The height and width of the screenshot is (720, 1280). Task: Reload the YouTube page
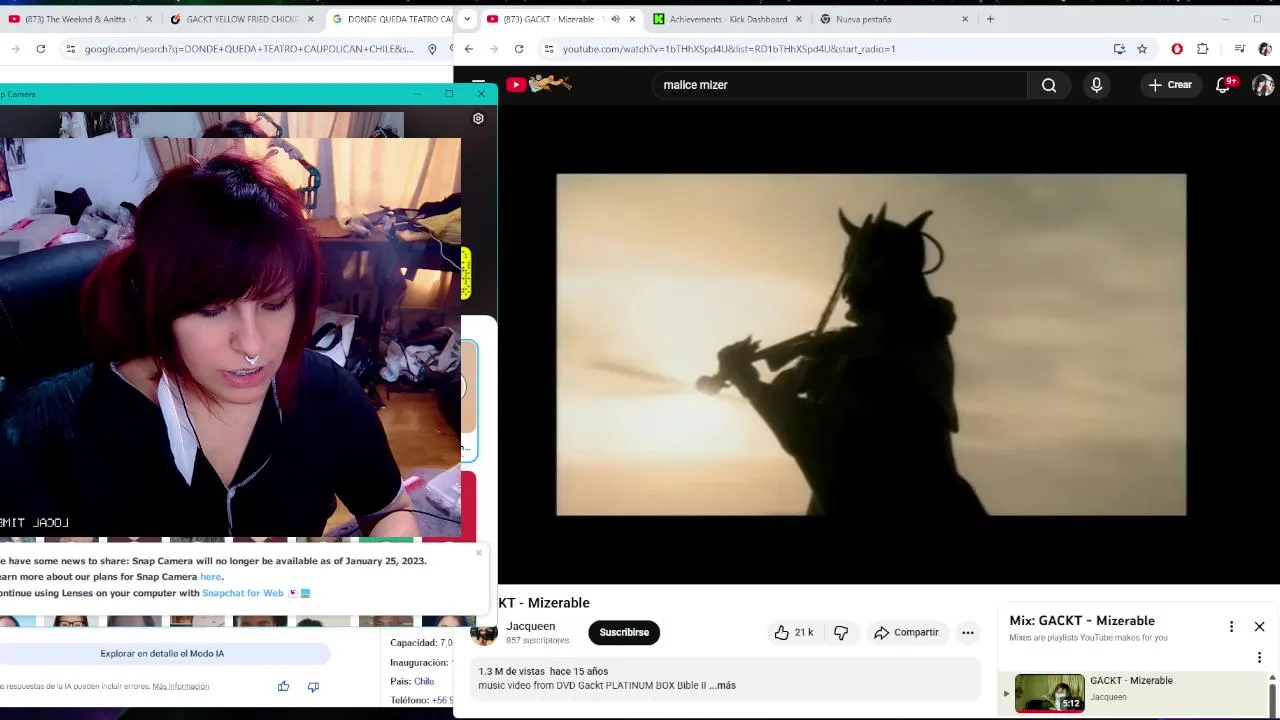click(518, 49)
